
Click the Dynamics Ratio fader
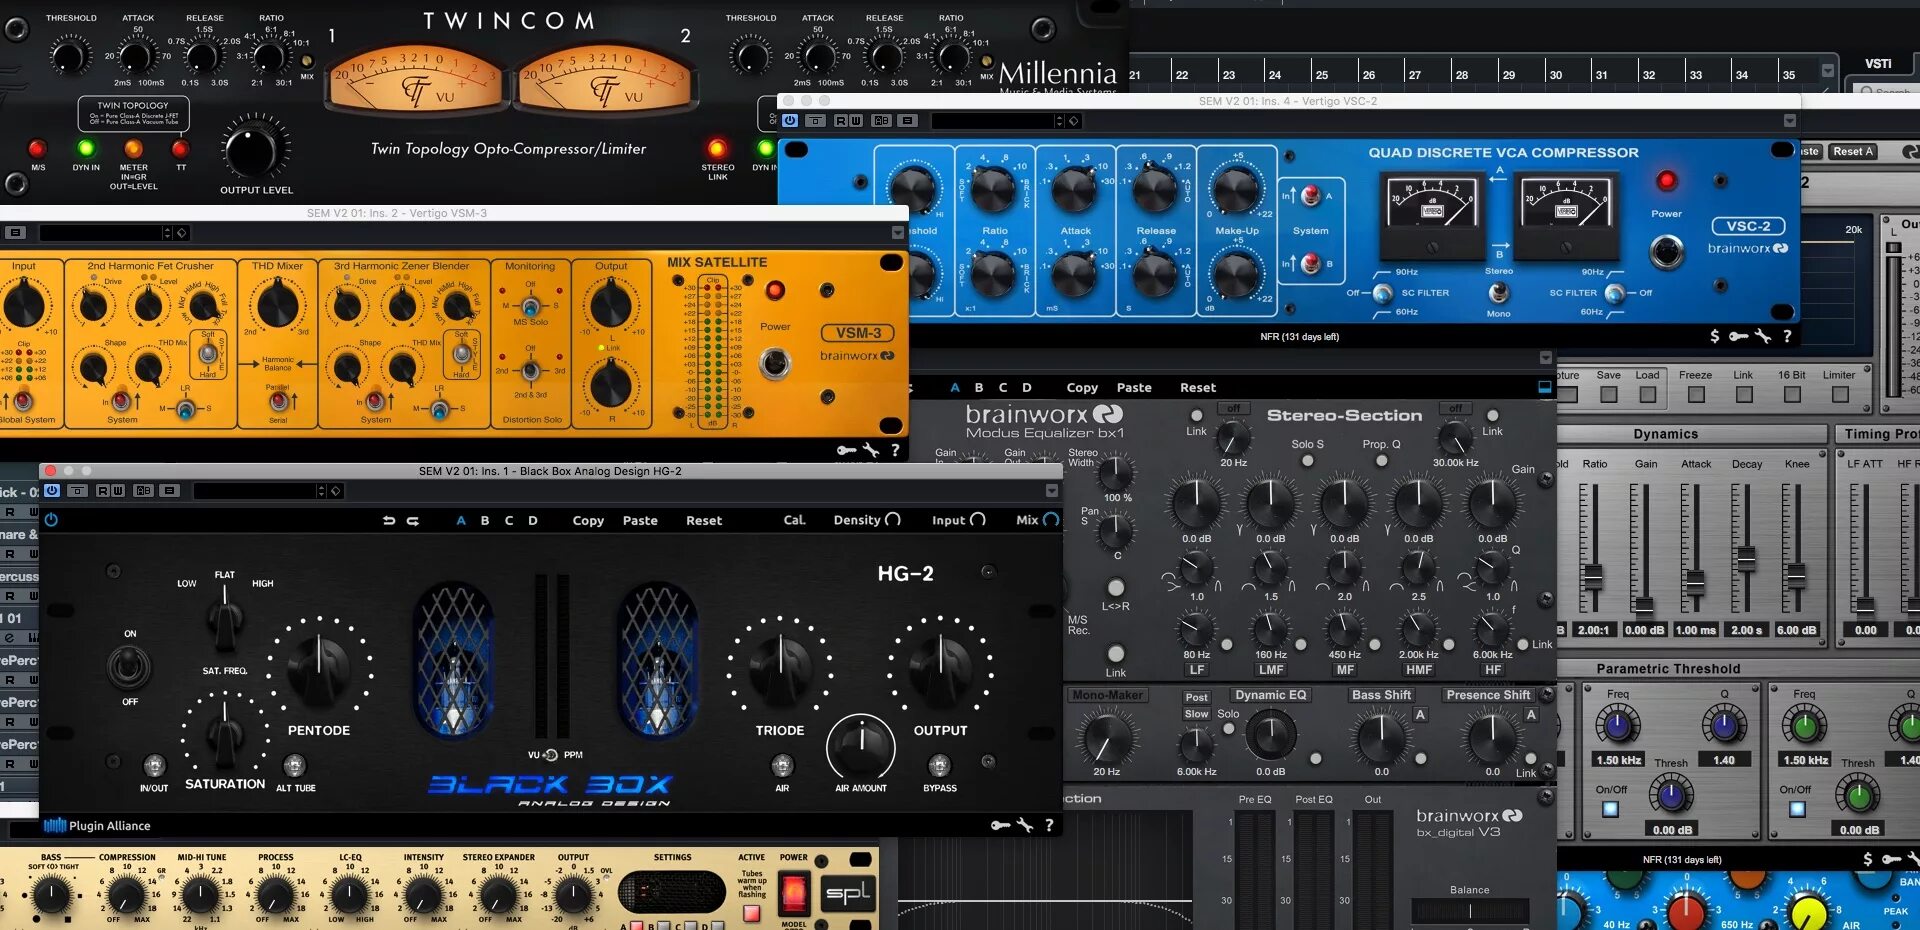[1592, 576]
